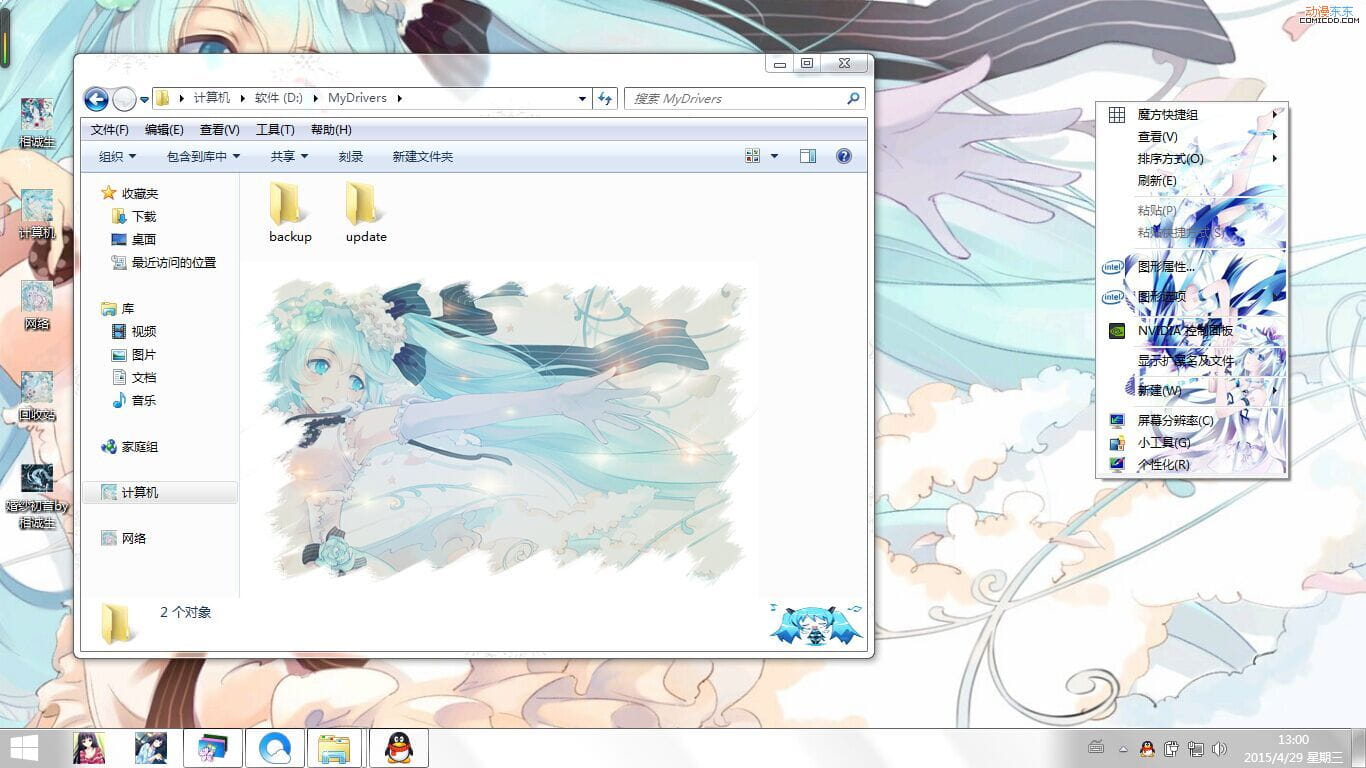Toggle the preview pane in Explorer
1366x768 pixels.
point(808,155)
